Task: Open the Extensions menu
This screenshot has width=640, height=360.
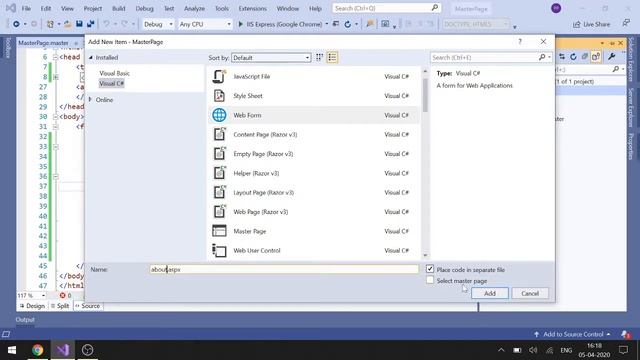Action: (x=252, y=8)
